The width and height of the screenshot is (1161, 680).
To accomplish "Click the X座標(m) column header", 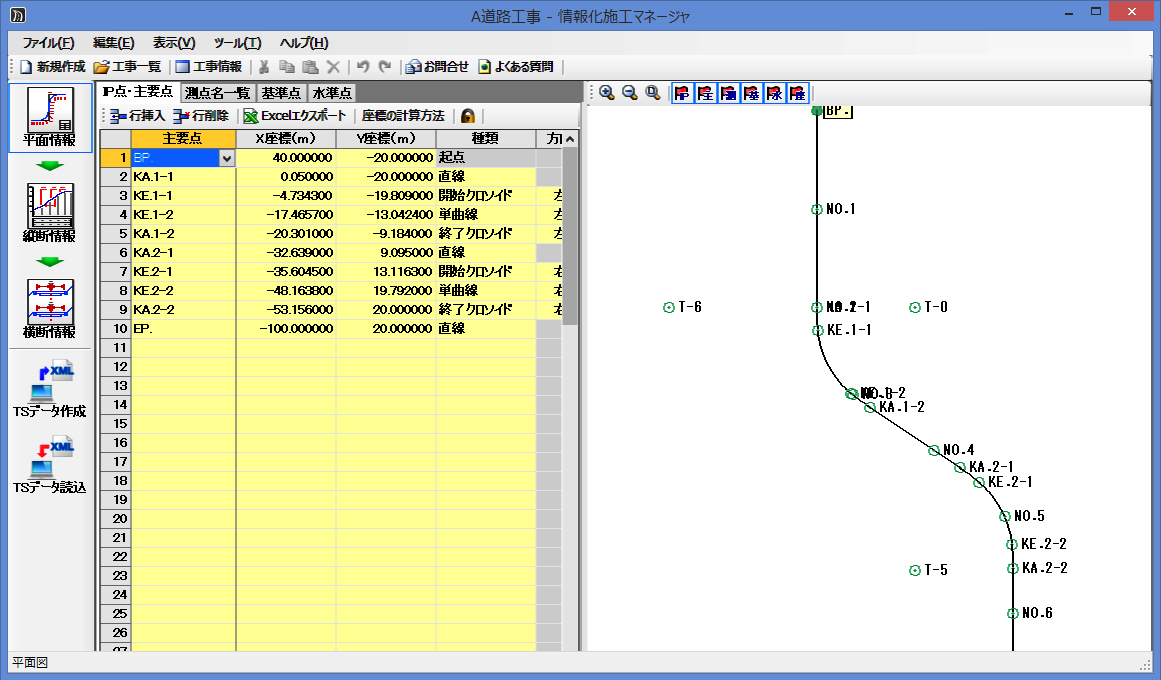I will tap(286, 139).
